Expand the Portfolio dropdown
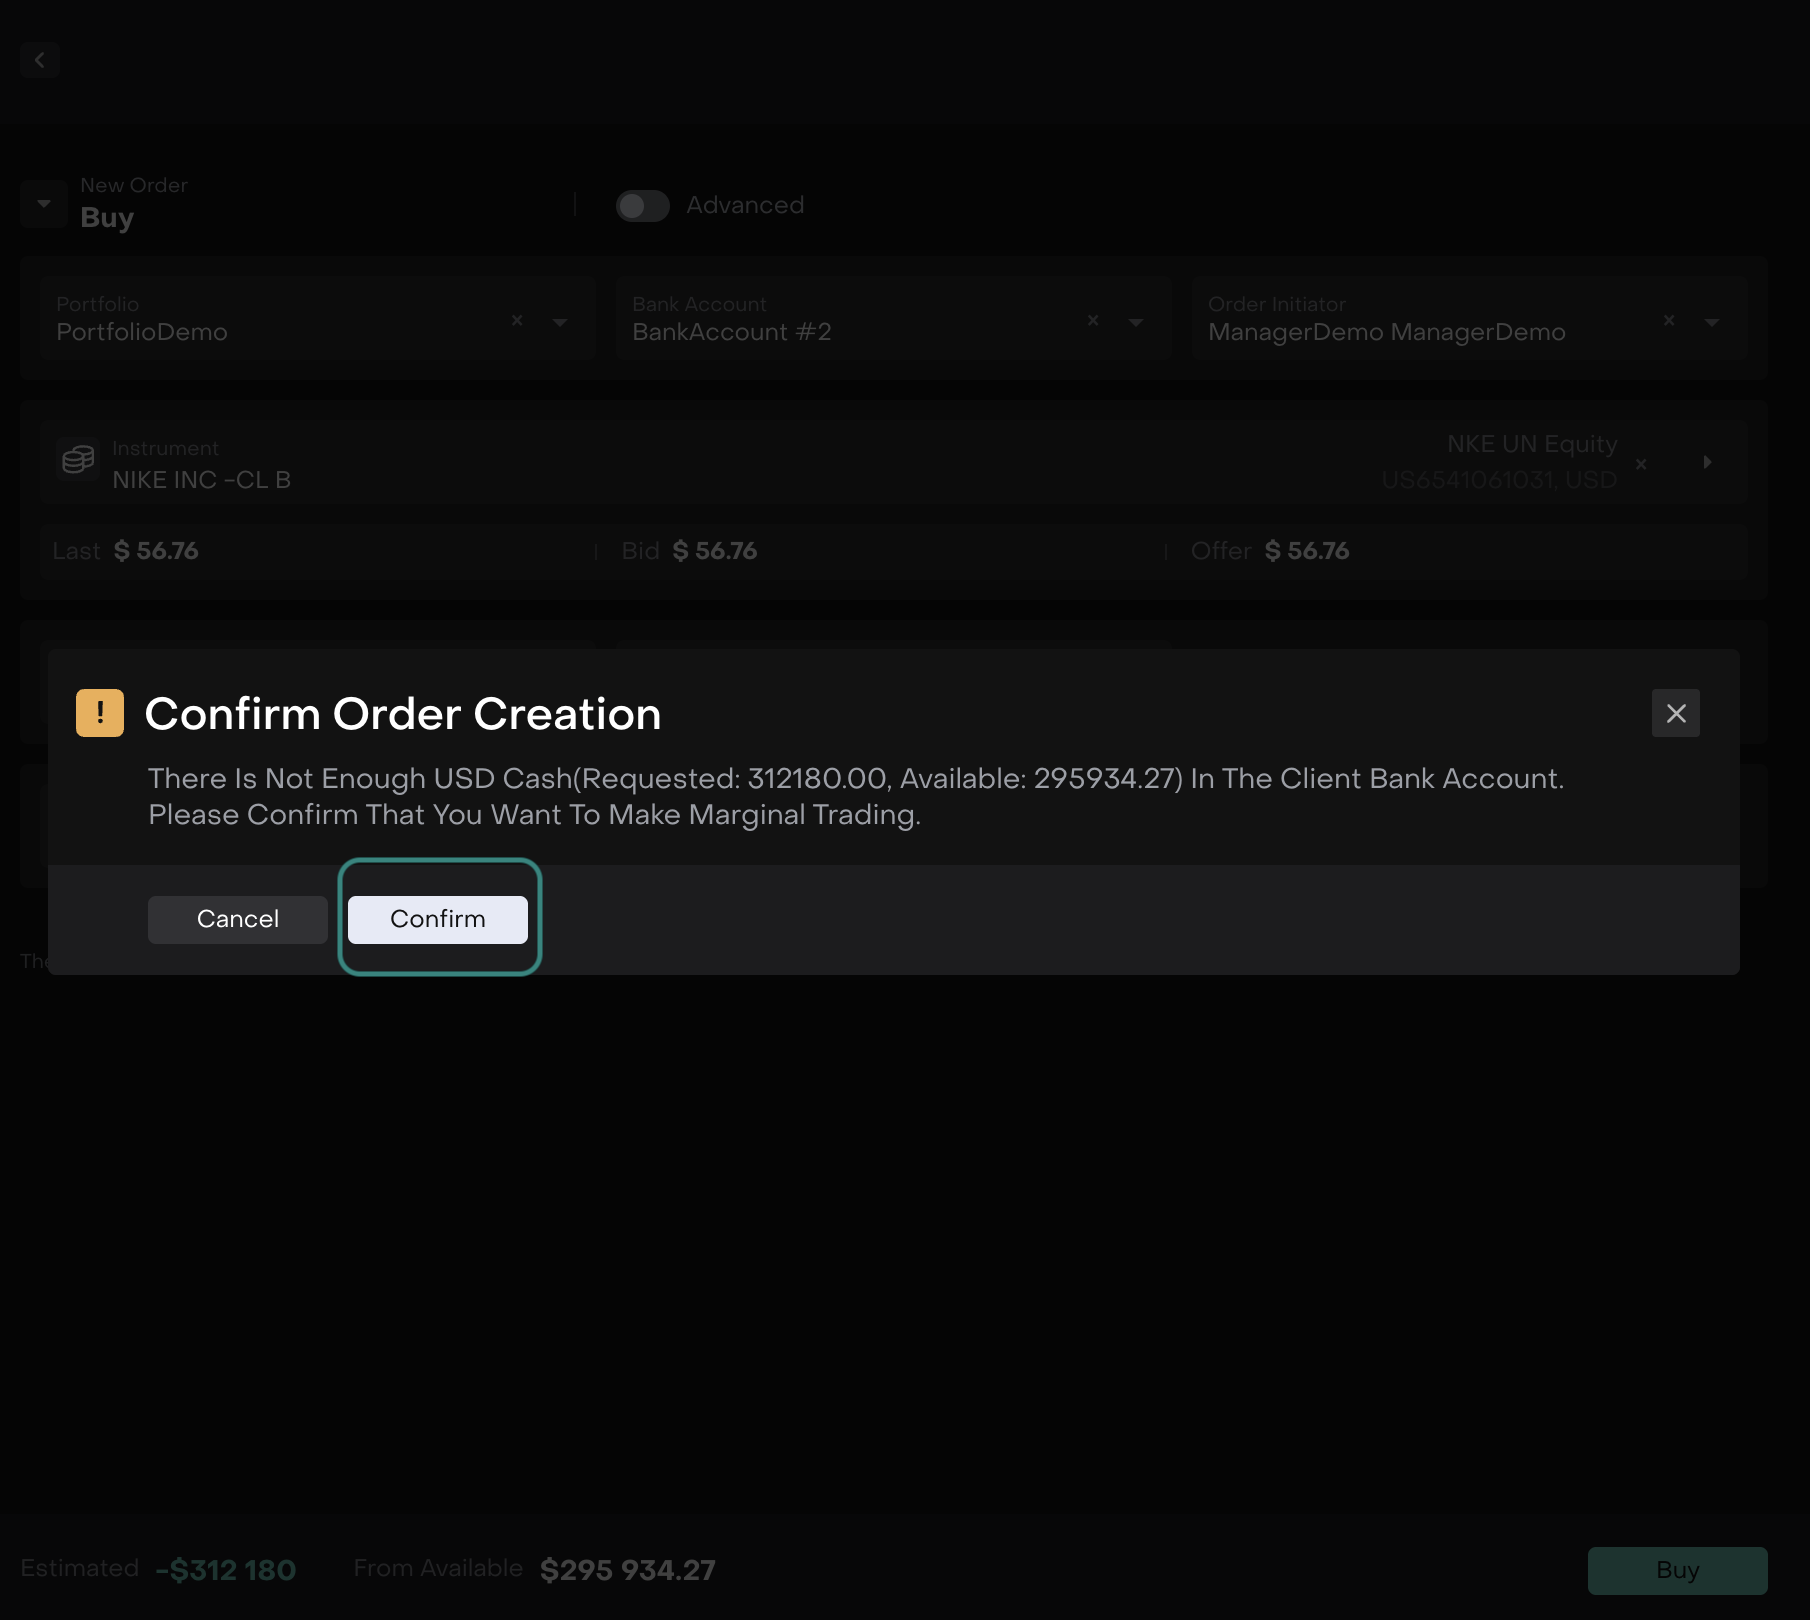 (560, 322)
